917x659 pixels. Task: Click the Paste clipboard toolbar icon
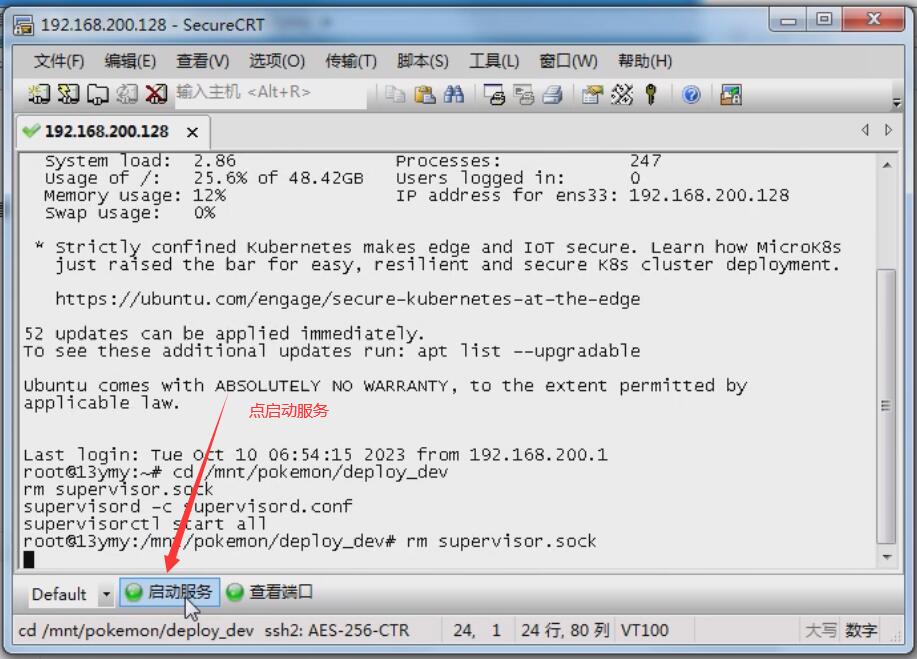(425, 94)
